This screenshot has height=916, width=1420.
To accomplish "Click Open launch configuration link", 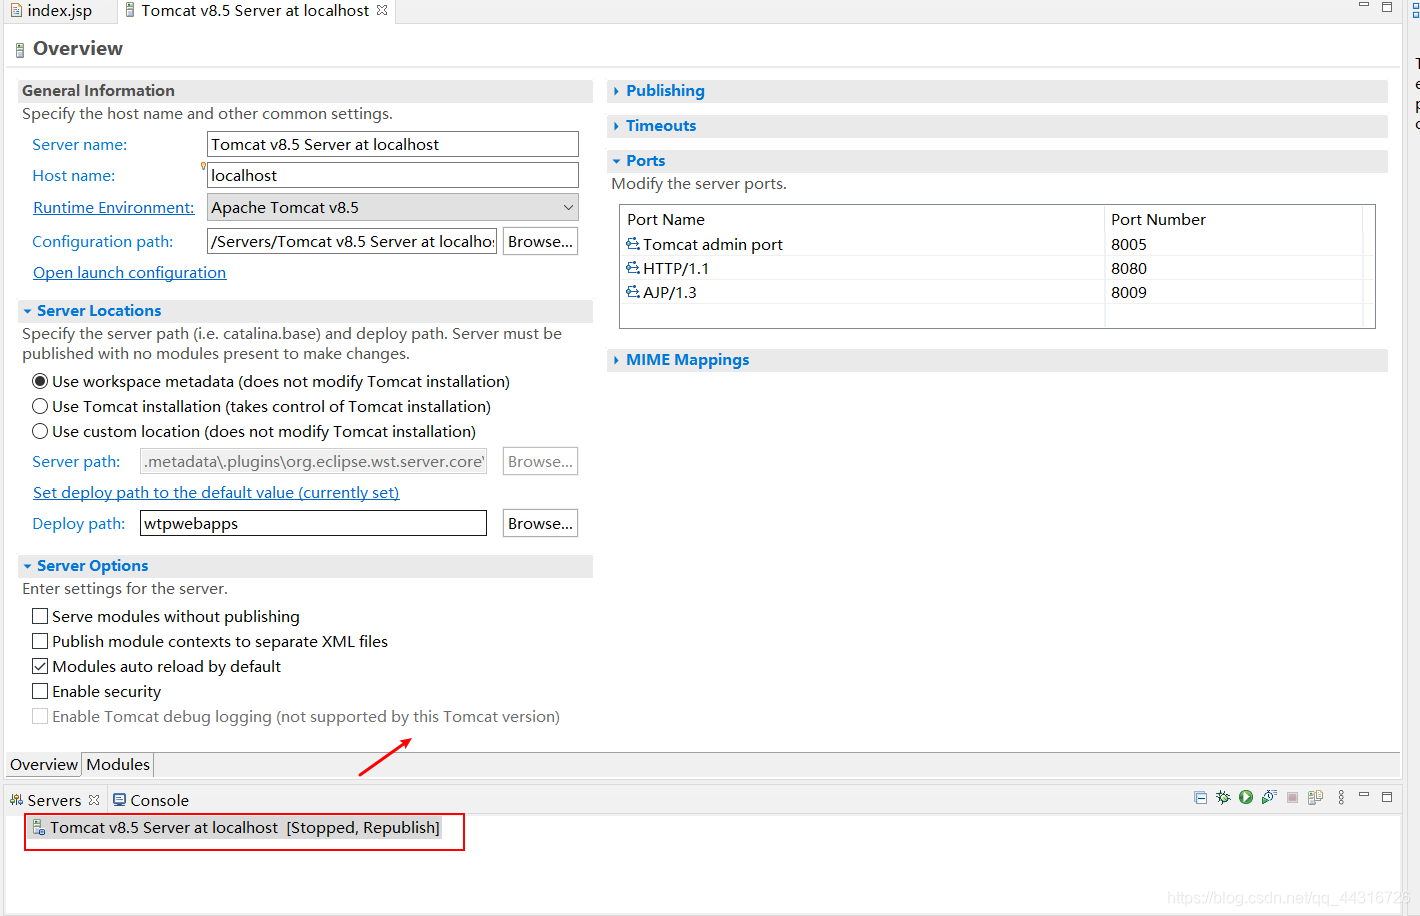I will point(129,272).
